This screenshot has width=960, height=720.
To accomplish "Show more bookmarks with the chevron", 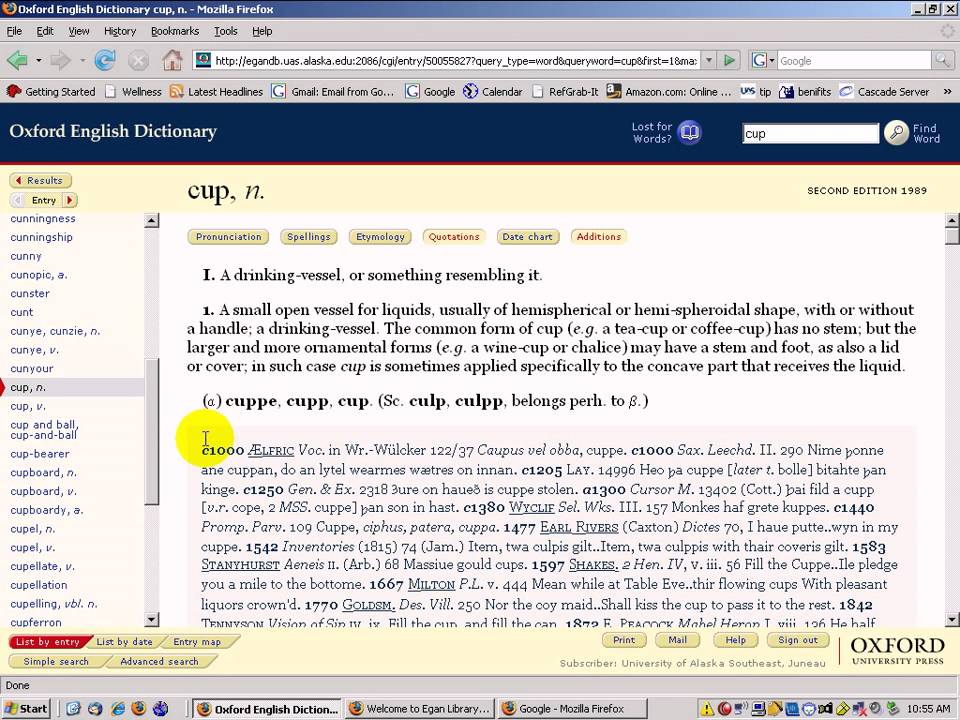I will pos(947,92).
